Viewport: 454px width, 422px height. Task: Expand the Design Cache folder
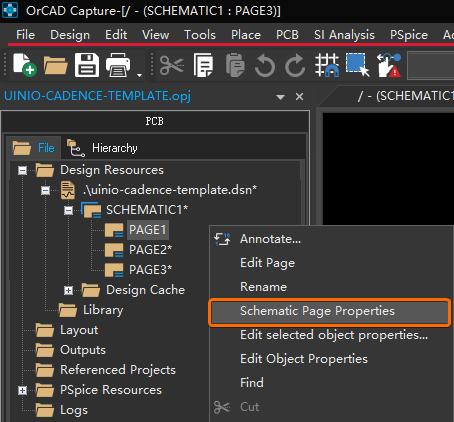tap(68, 291)
